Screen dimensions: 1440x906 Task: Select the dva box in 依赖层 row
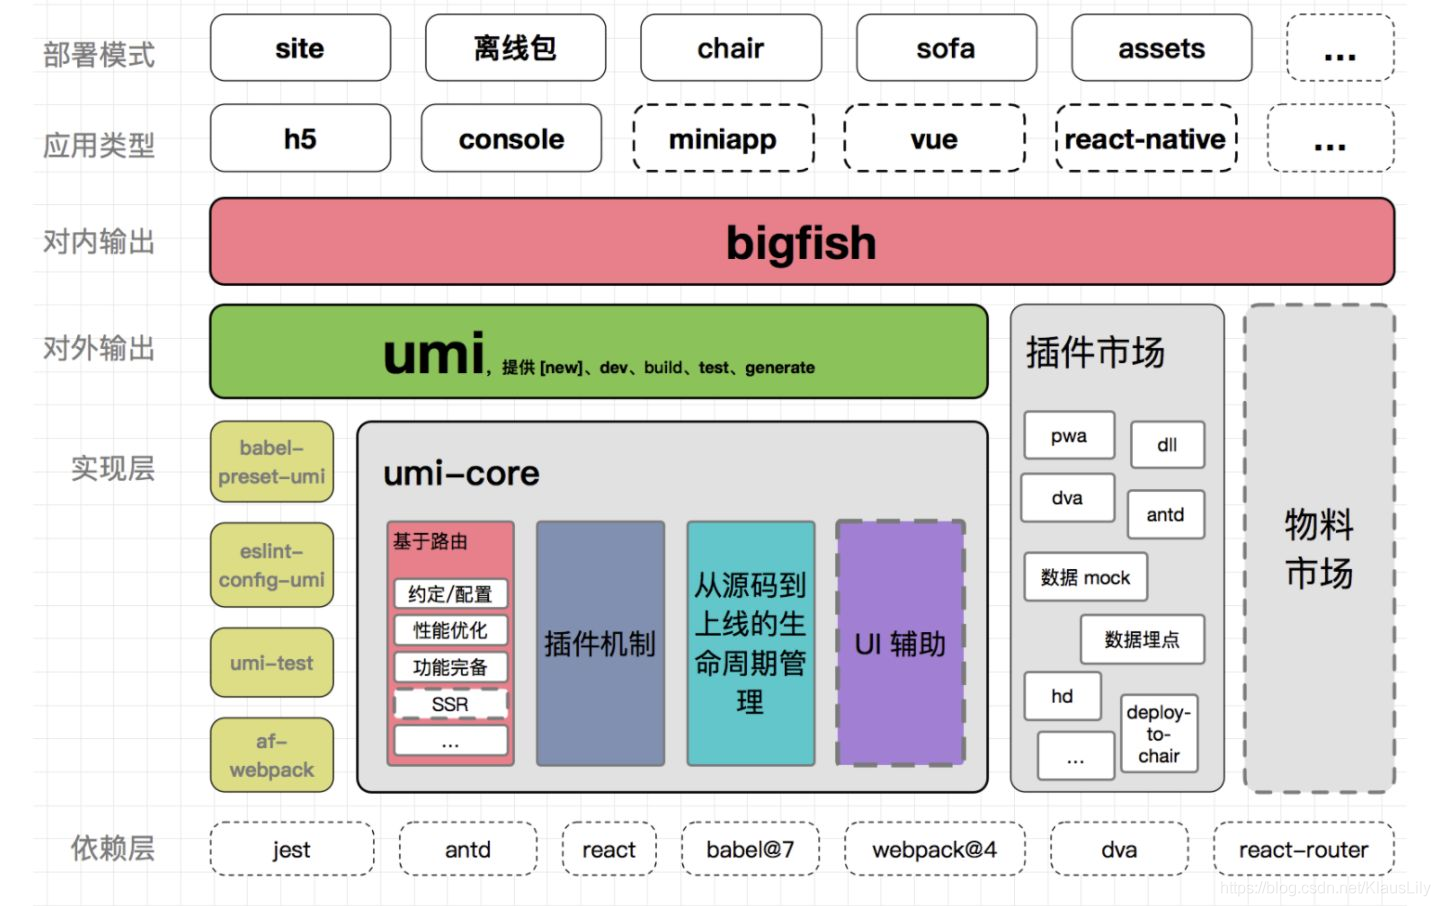pos(1119,849)
